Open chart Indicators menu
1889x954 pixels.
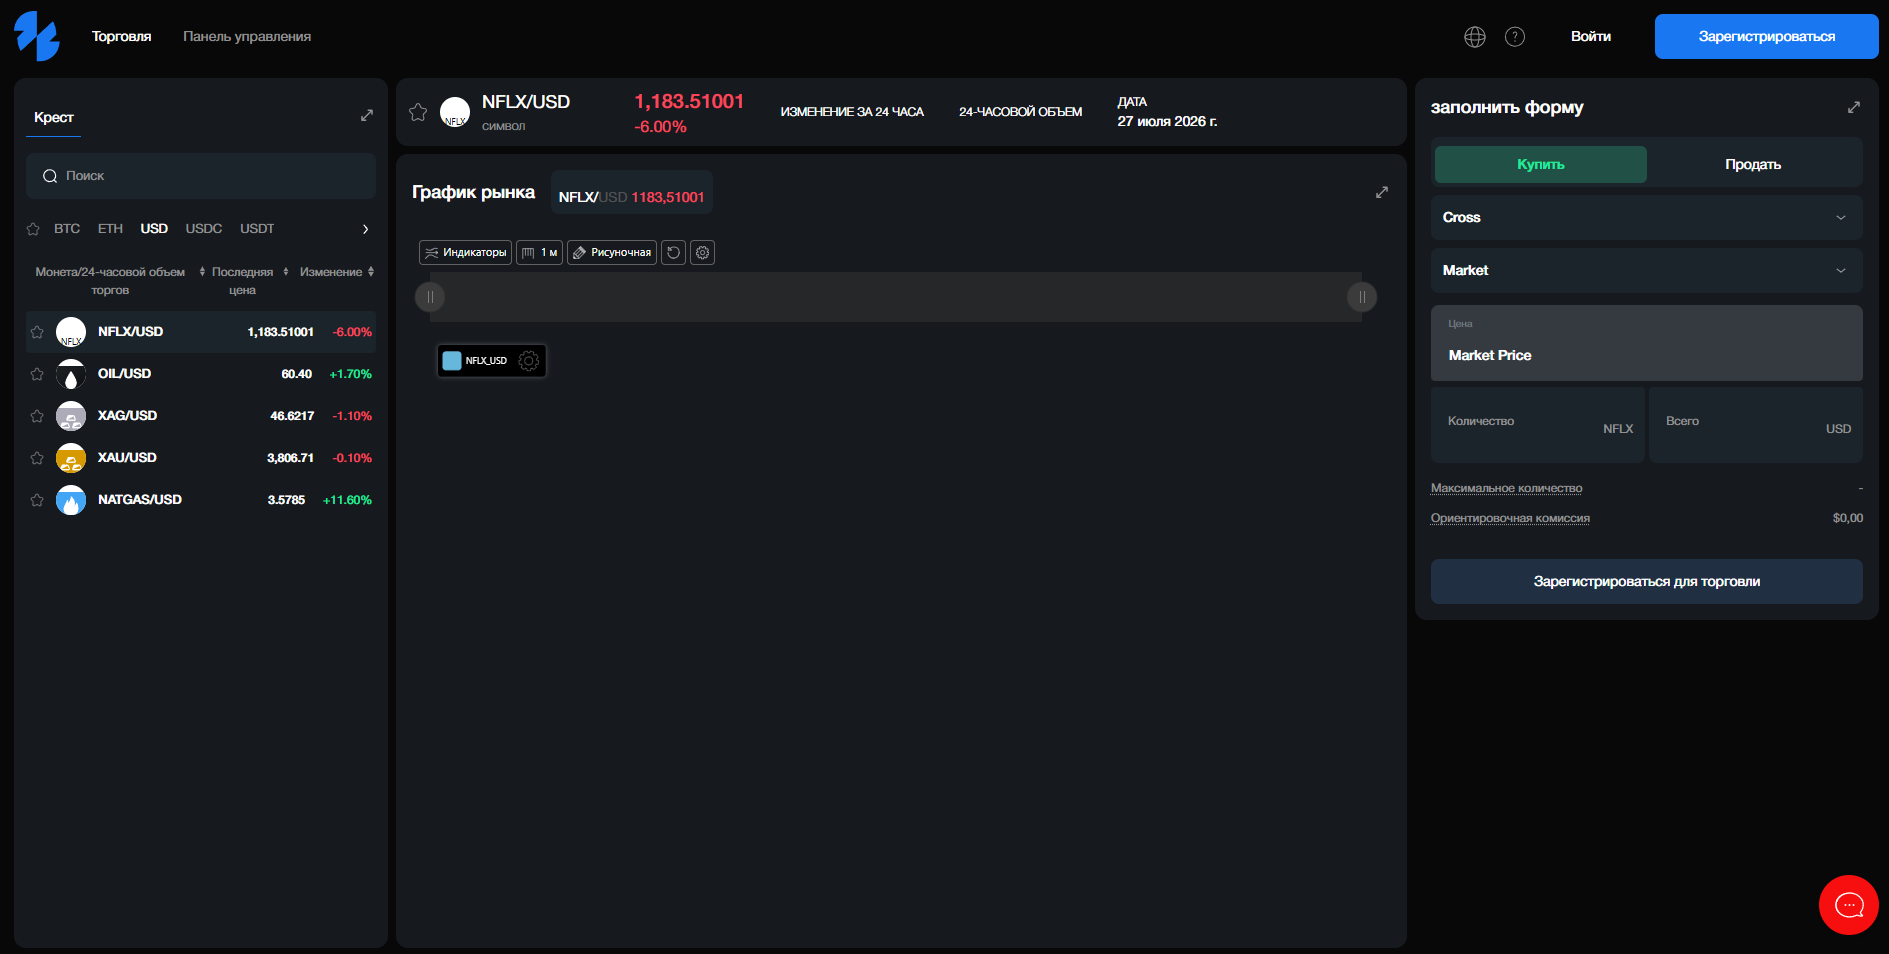(465, 252)
